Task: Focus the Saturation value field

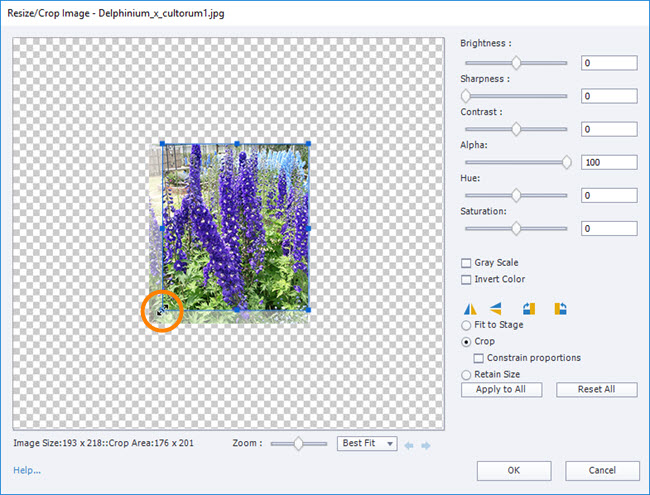Action: click(609, 228)
